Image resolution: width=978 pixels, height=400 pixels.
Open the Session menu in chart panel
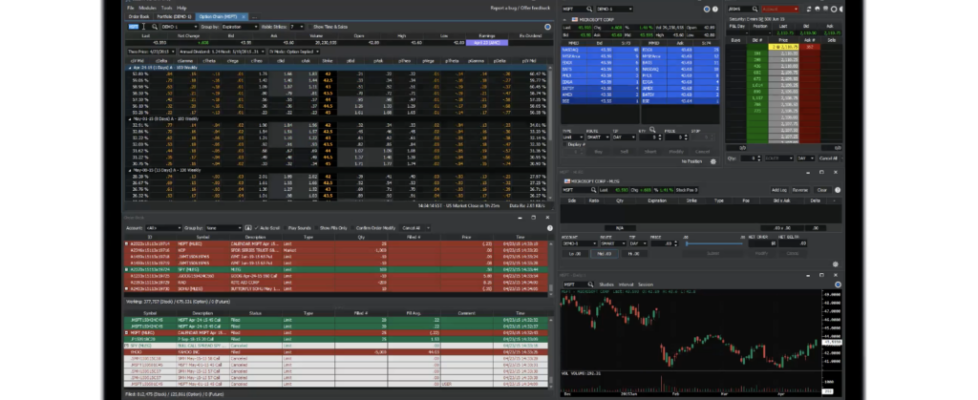point(645,284)
